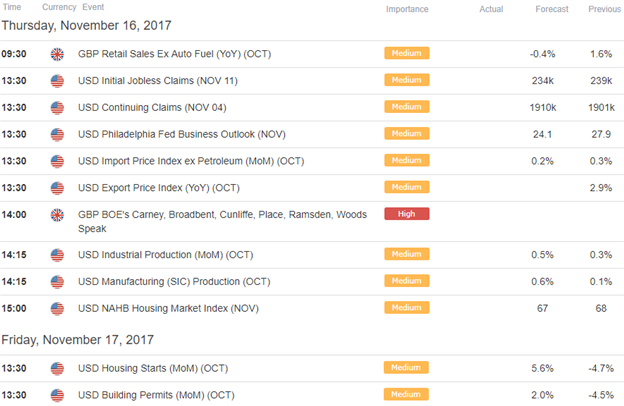Open GBP Retail Sales Ex Auto Fuel event
The image size is (624, 406).
[x=175, y=54]
